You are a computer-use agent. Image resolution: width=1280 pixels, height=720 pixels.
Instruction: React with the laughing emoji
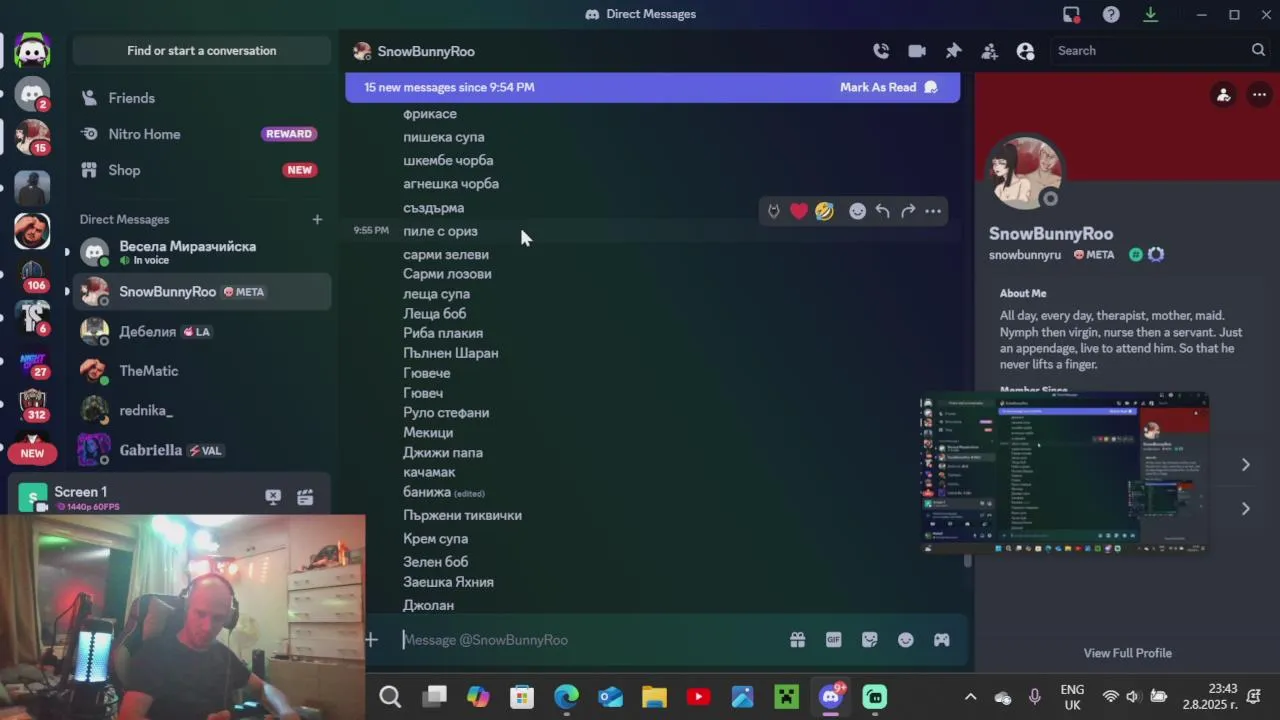pyautogui.click(x=824, y=211)
